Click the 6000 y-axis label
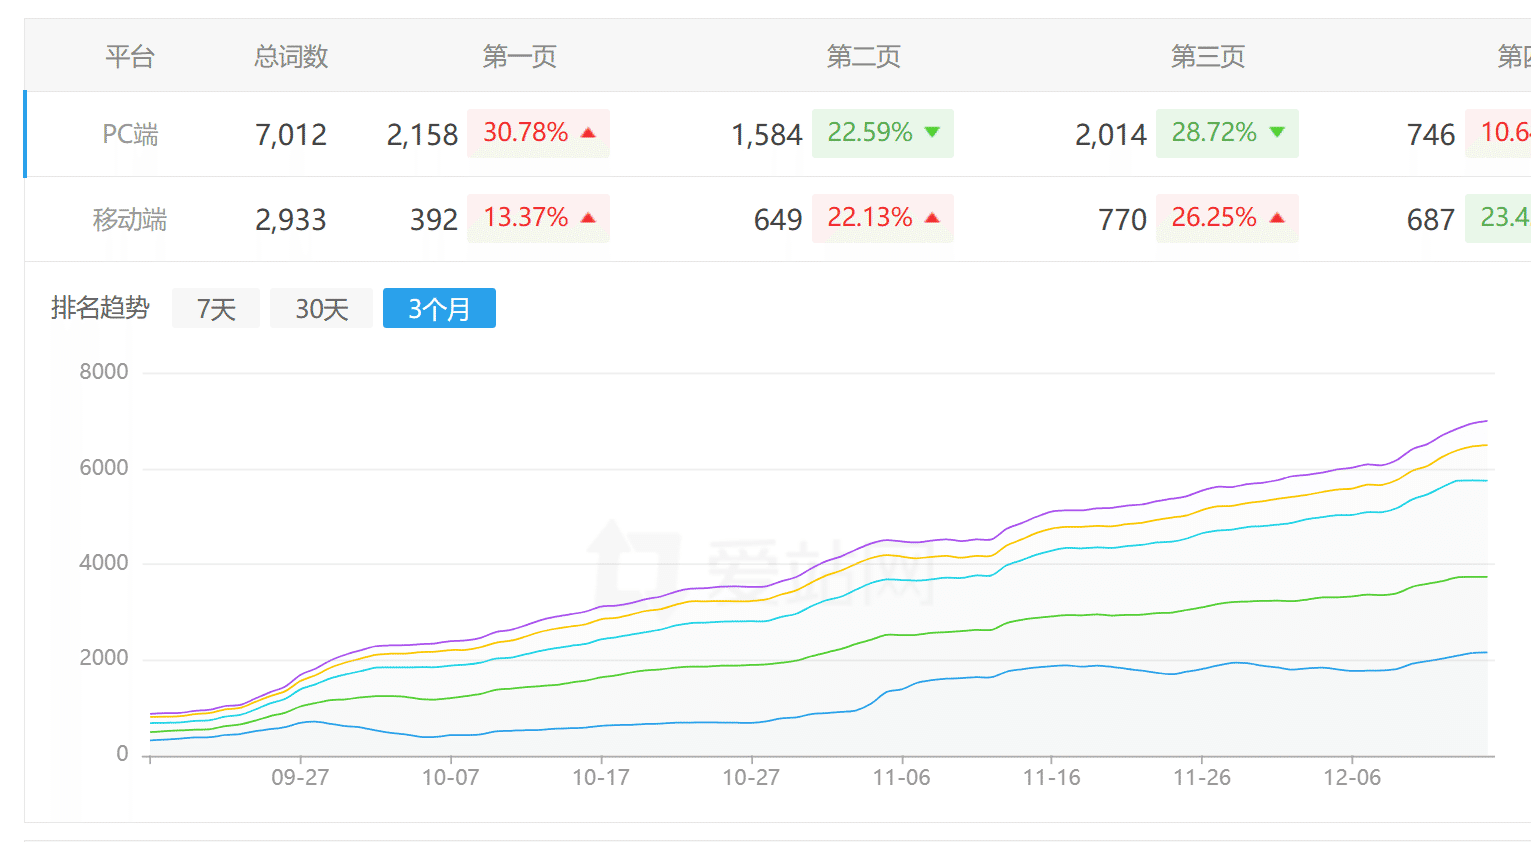 (x=104, y=467)
